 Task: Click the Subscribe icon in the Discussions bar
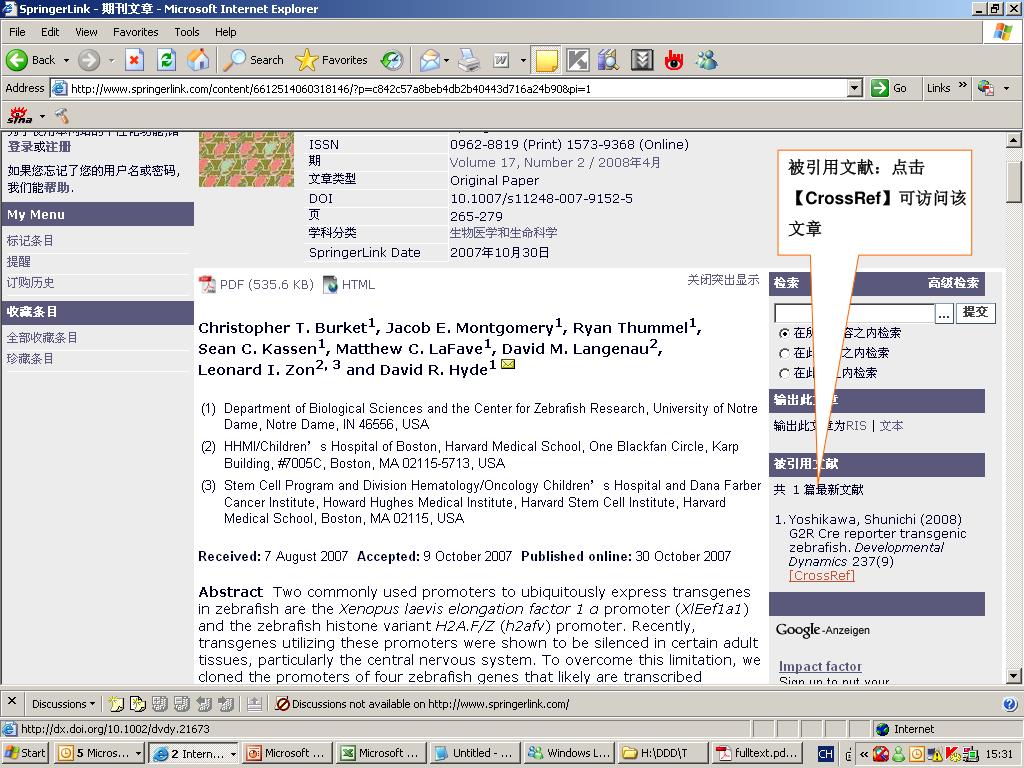pyautogui.click(x=255, y=703)
